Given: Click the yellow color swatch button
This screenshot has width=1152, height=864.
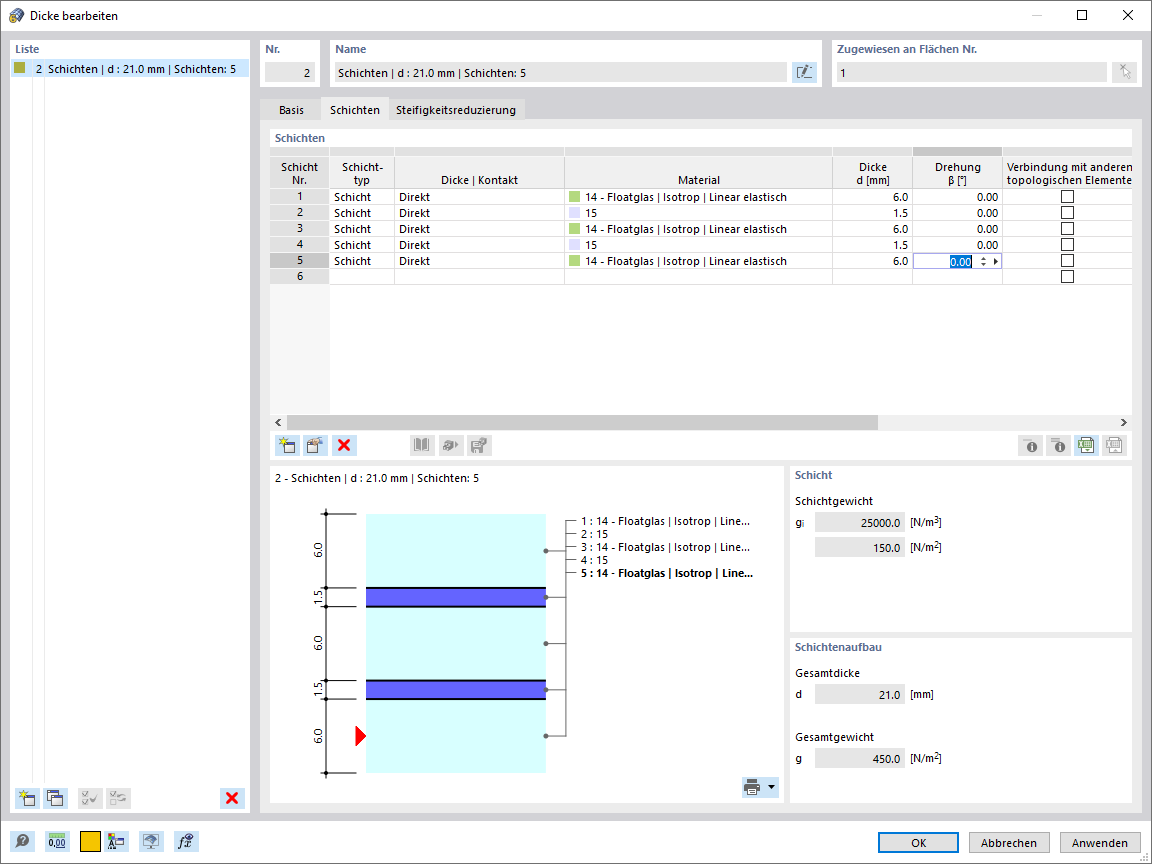Looking at the screenshot, I should [90, 841].
